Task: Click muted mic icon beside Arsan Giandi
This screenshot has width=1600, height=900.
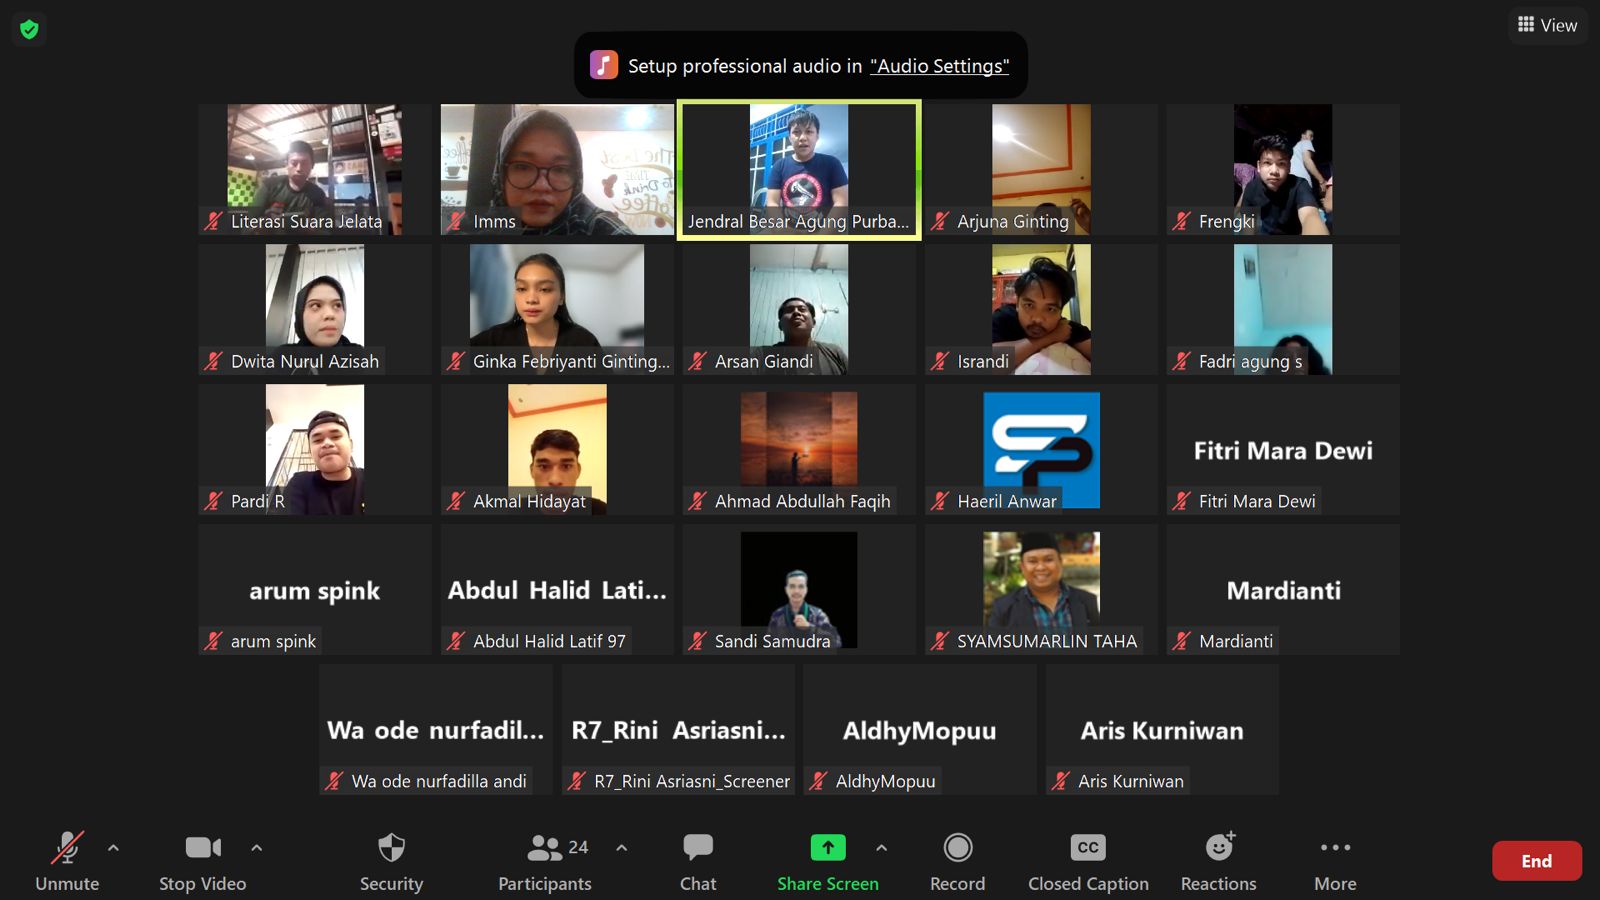Action: [698, 361]
